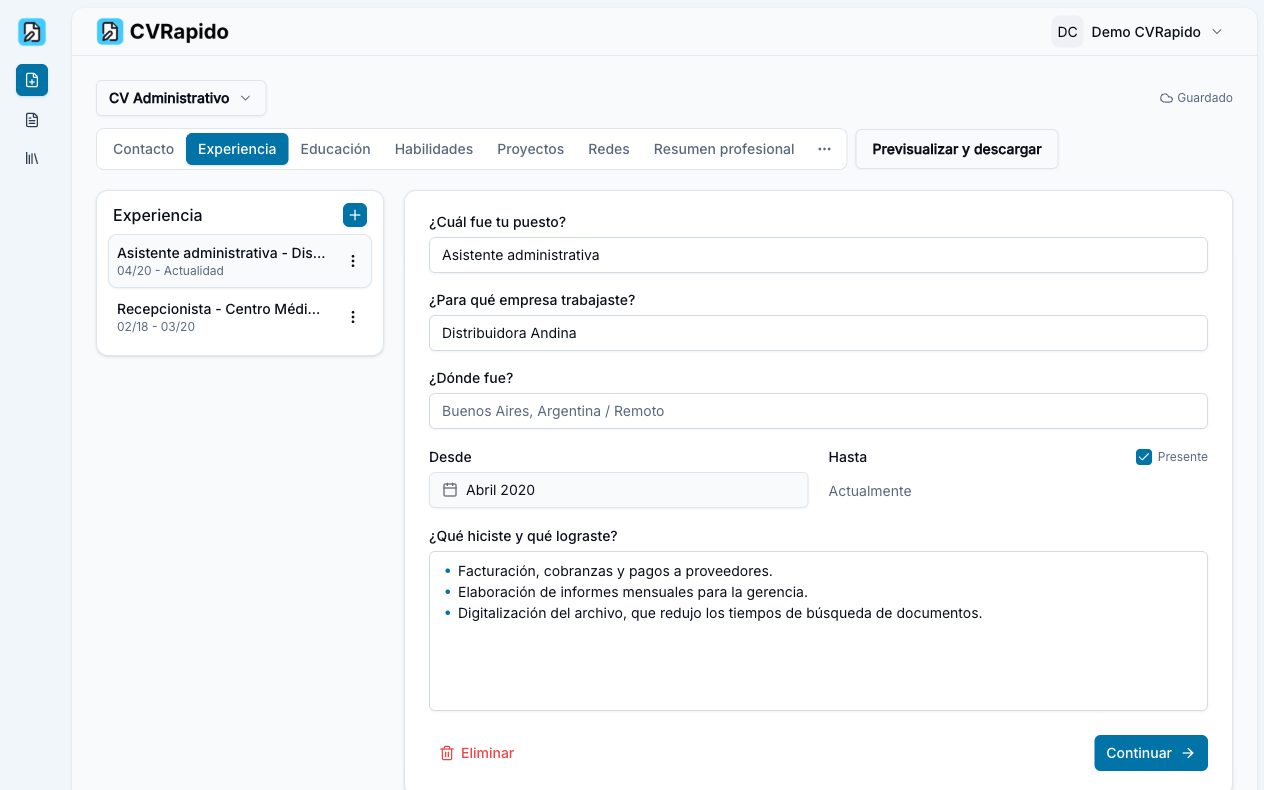Click the Continuar button

coord(1151,753)
